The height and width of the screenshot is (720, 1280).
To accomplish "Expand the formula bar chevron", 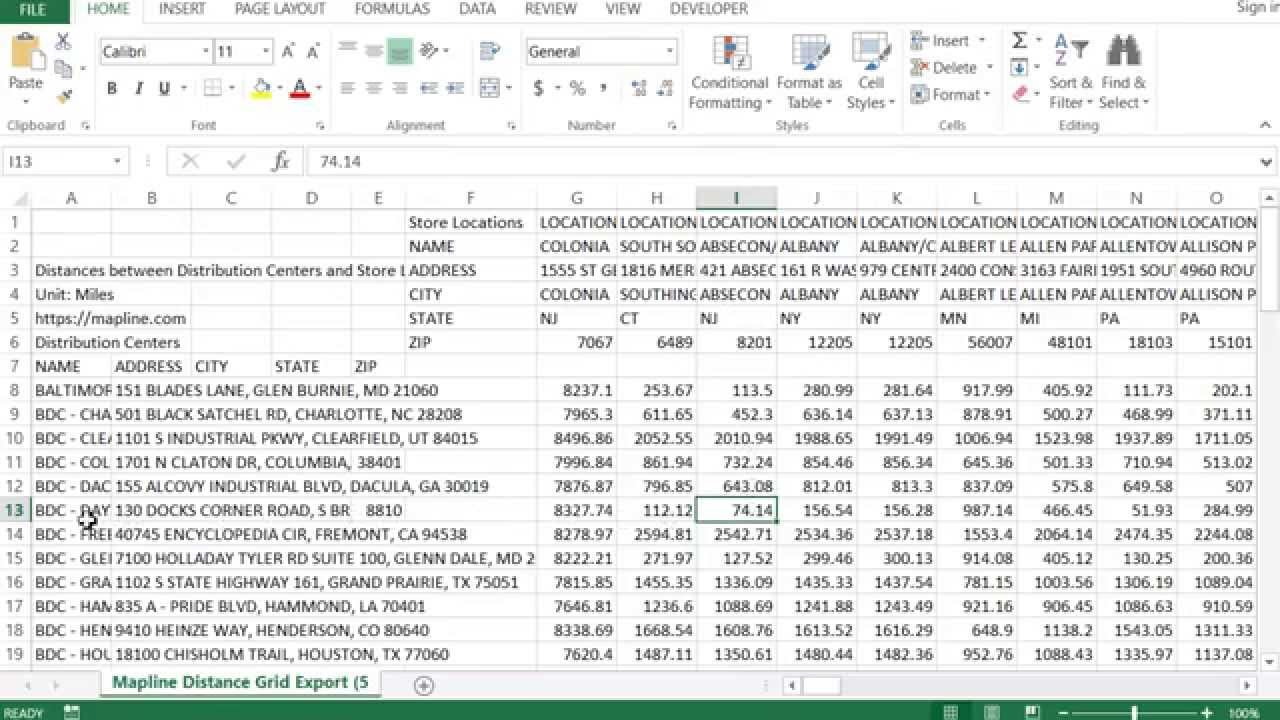I will click(1267, 162).
